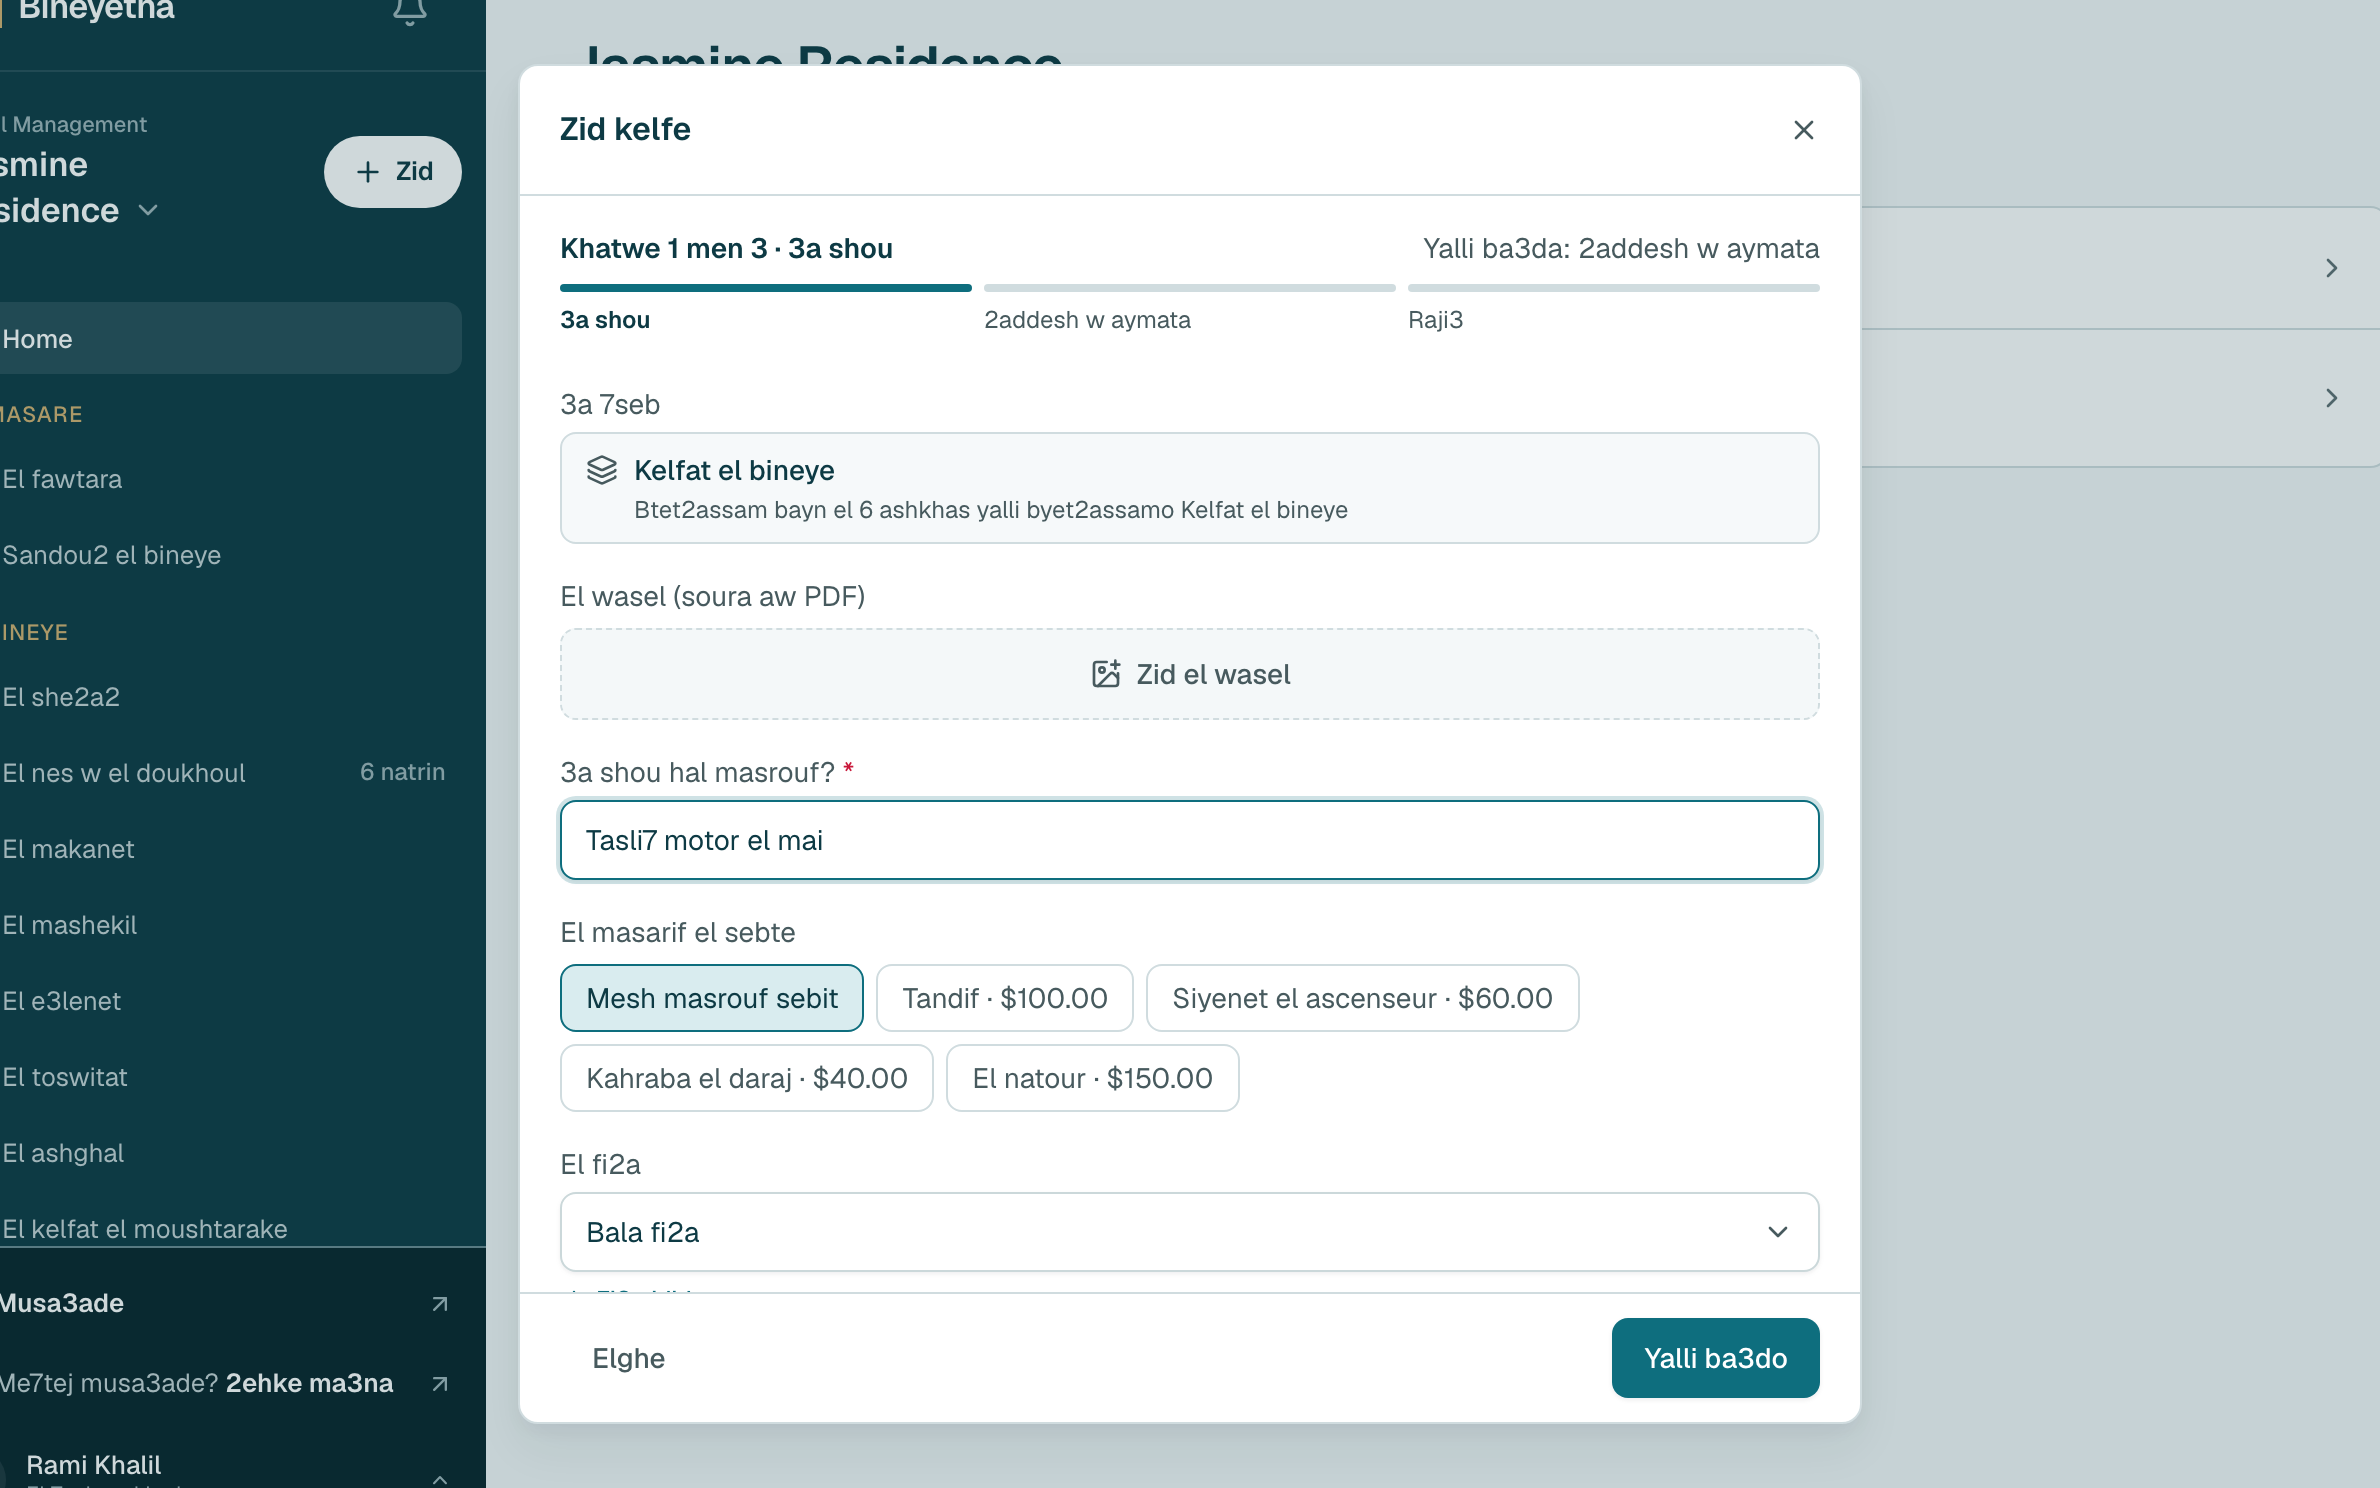Viewport: 2380px width, 1488px height.
Task: Choose Siyenet el ascenseur $60.00 chip
Action: point(1362,998)
